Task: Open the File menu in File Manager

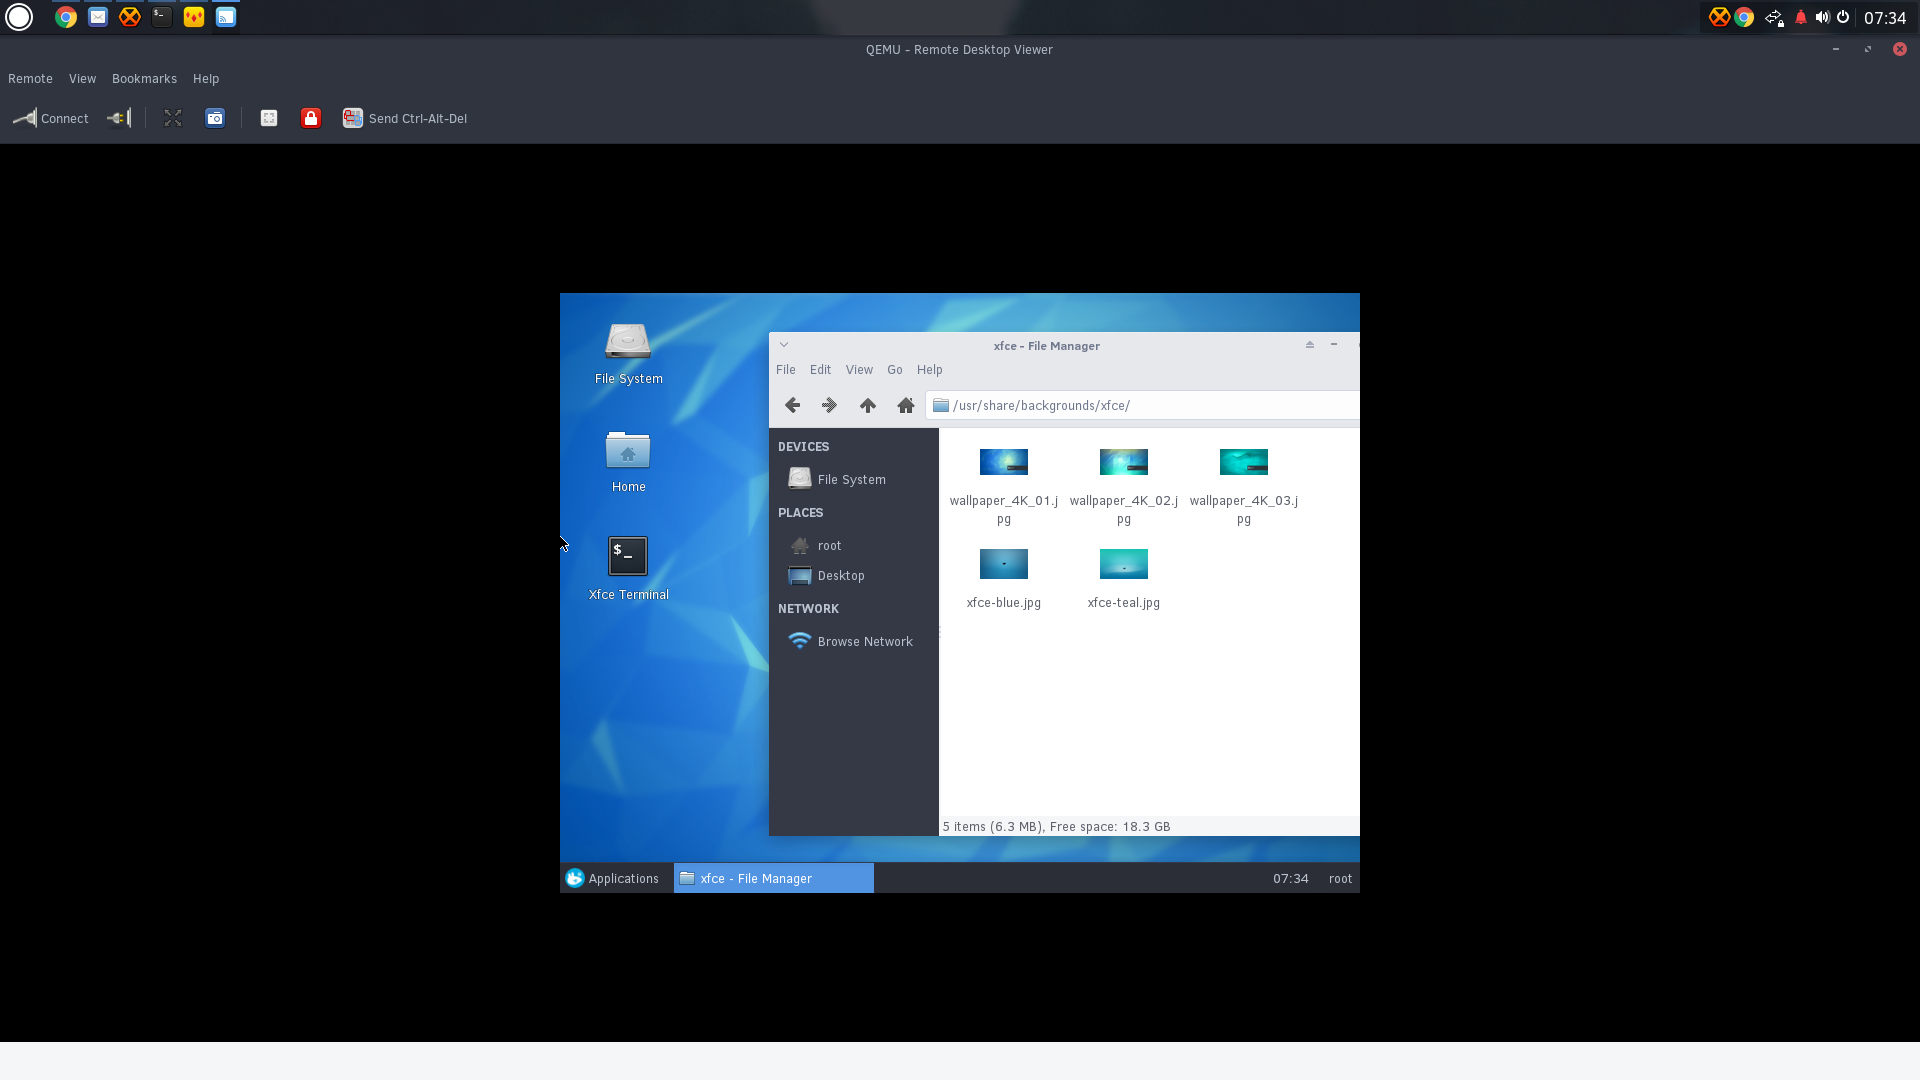Action: coord(786,370)
